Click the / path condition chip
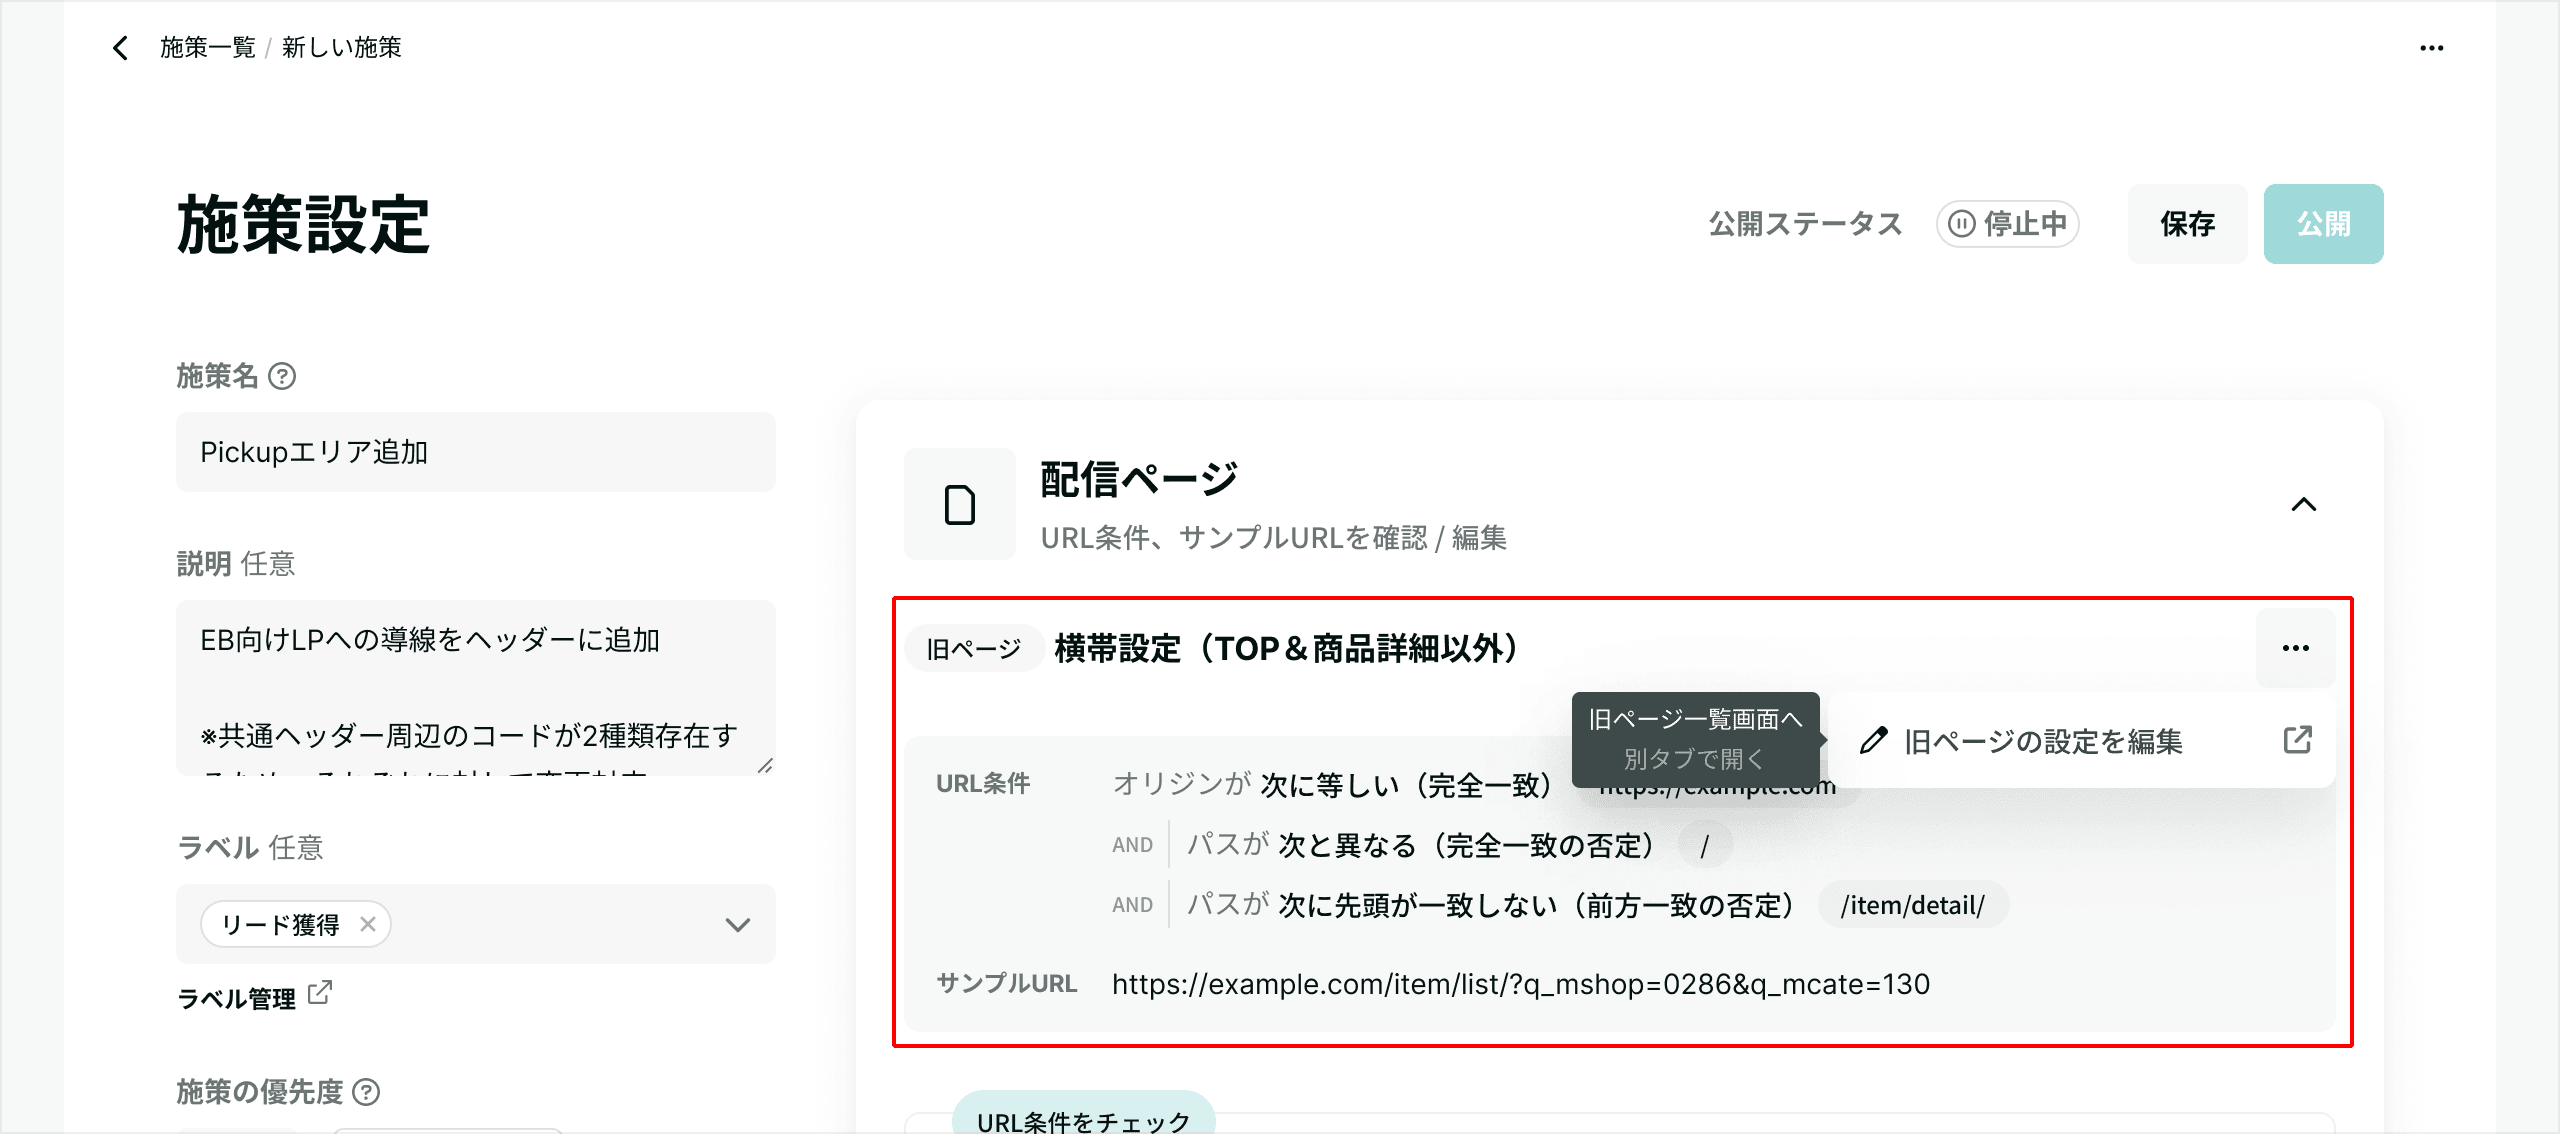 [x=1705, y=846]
